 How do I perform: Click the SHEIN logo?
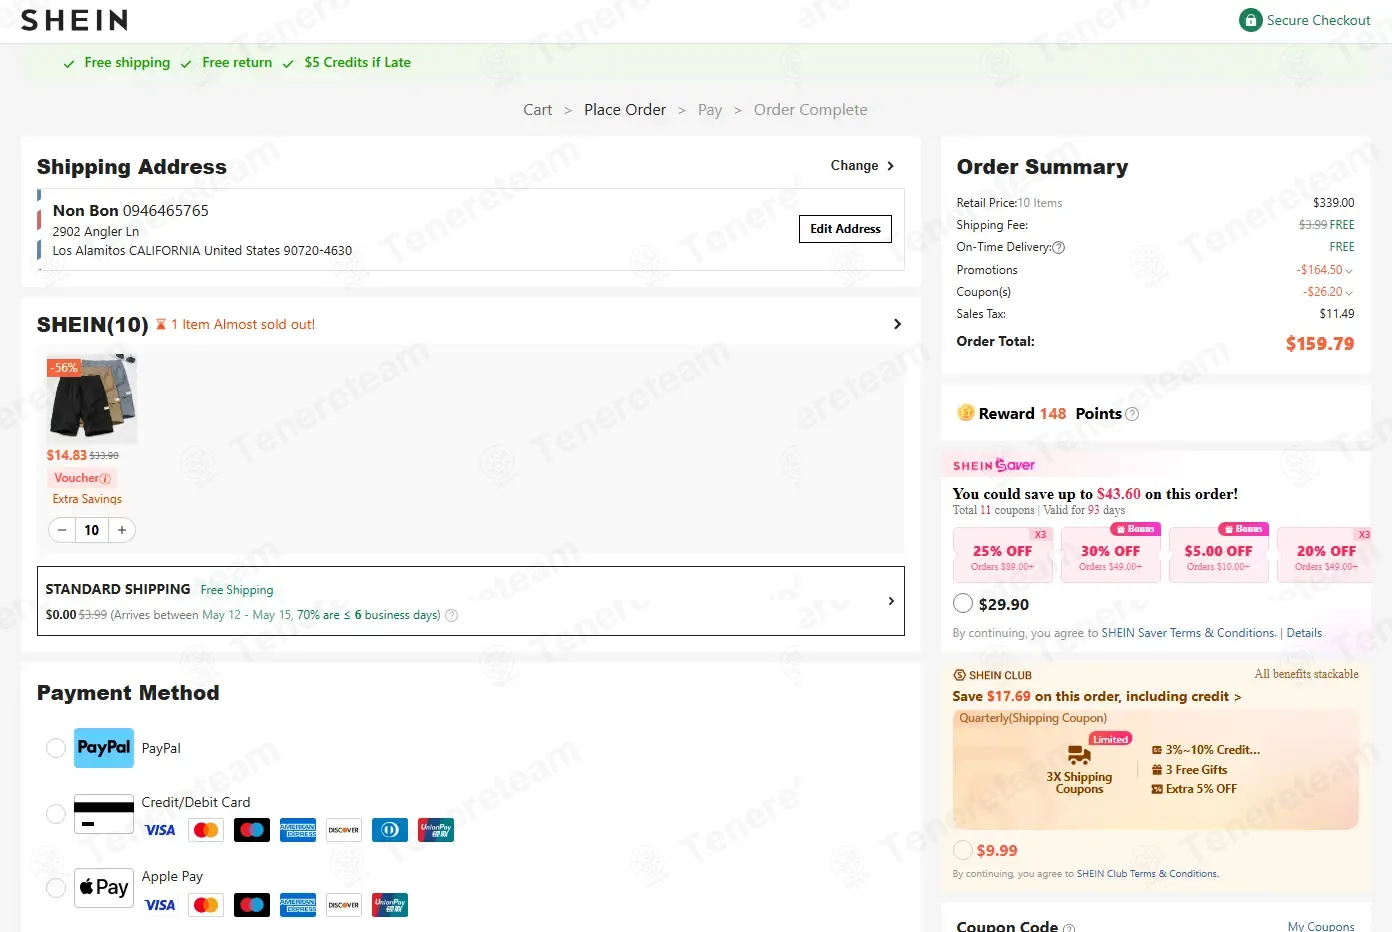(74, 20)
